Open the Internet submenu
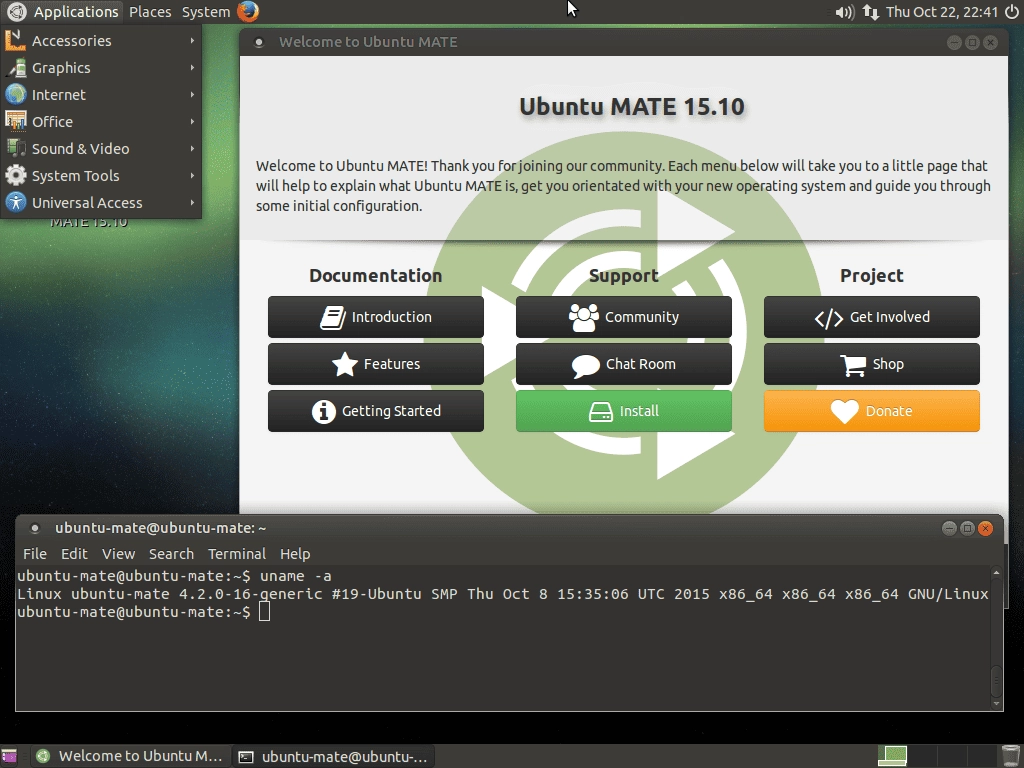The height and width of the screenshot is (768, 1024). coord(101,95)
